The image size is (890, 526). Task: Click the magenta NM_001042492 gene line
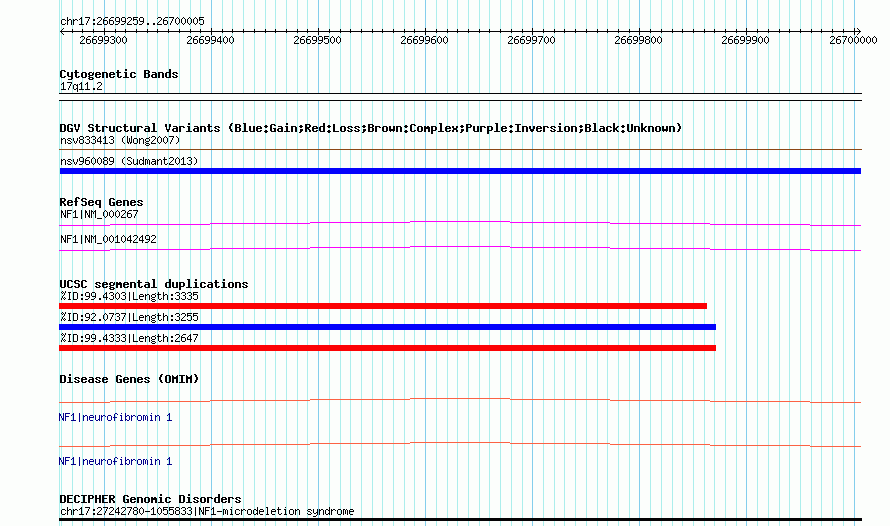click(460, 248)
